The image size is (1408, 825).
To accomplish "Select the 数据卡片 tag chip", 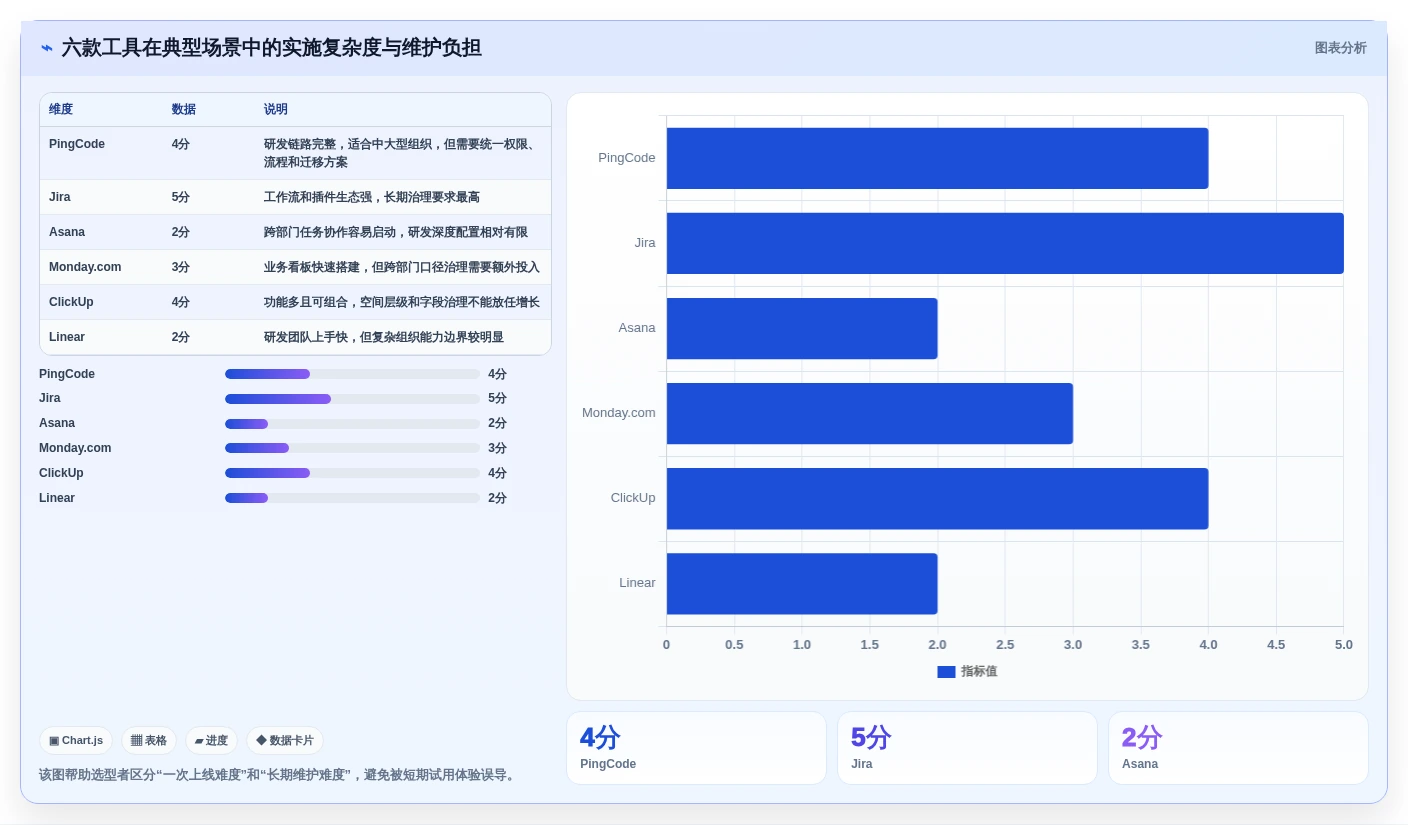I will 285,741.
